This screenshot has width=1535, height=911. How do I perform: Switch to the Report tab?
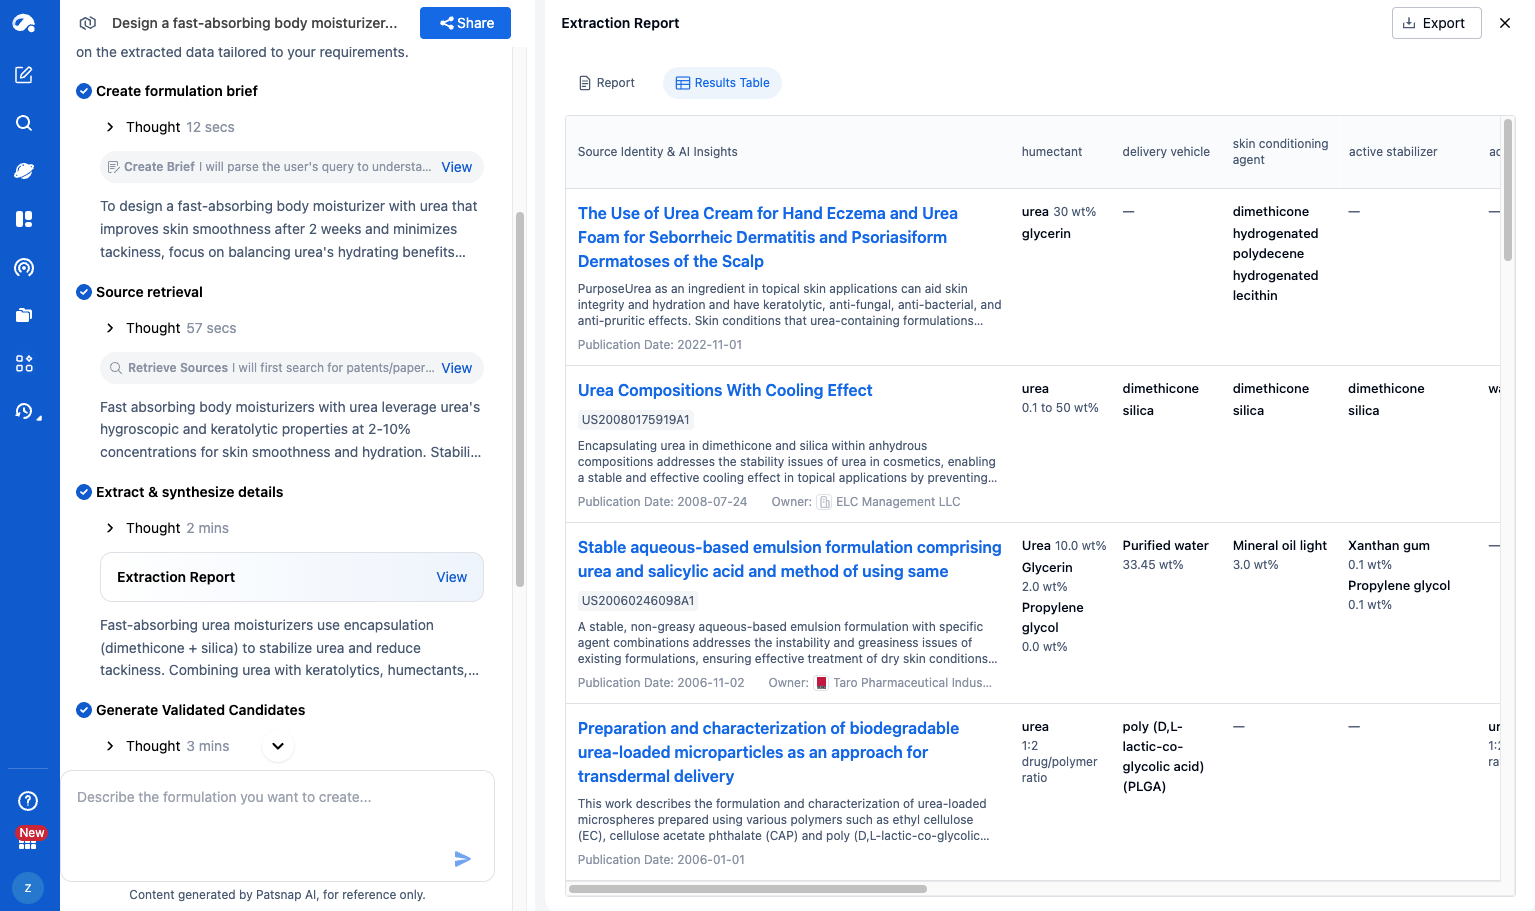606,83
